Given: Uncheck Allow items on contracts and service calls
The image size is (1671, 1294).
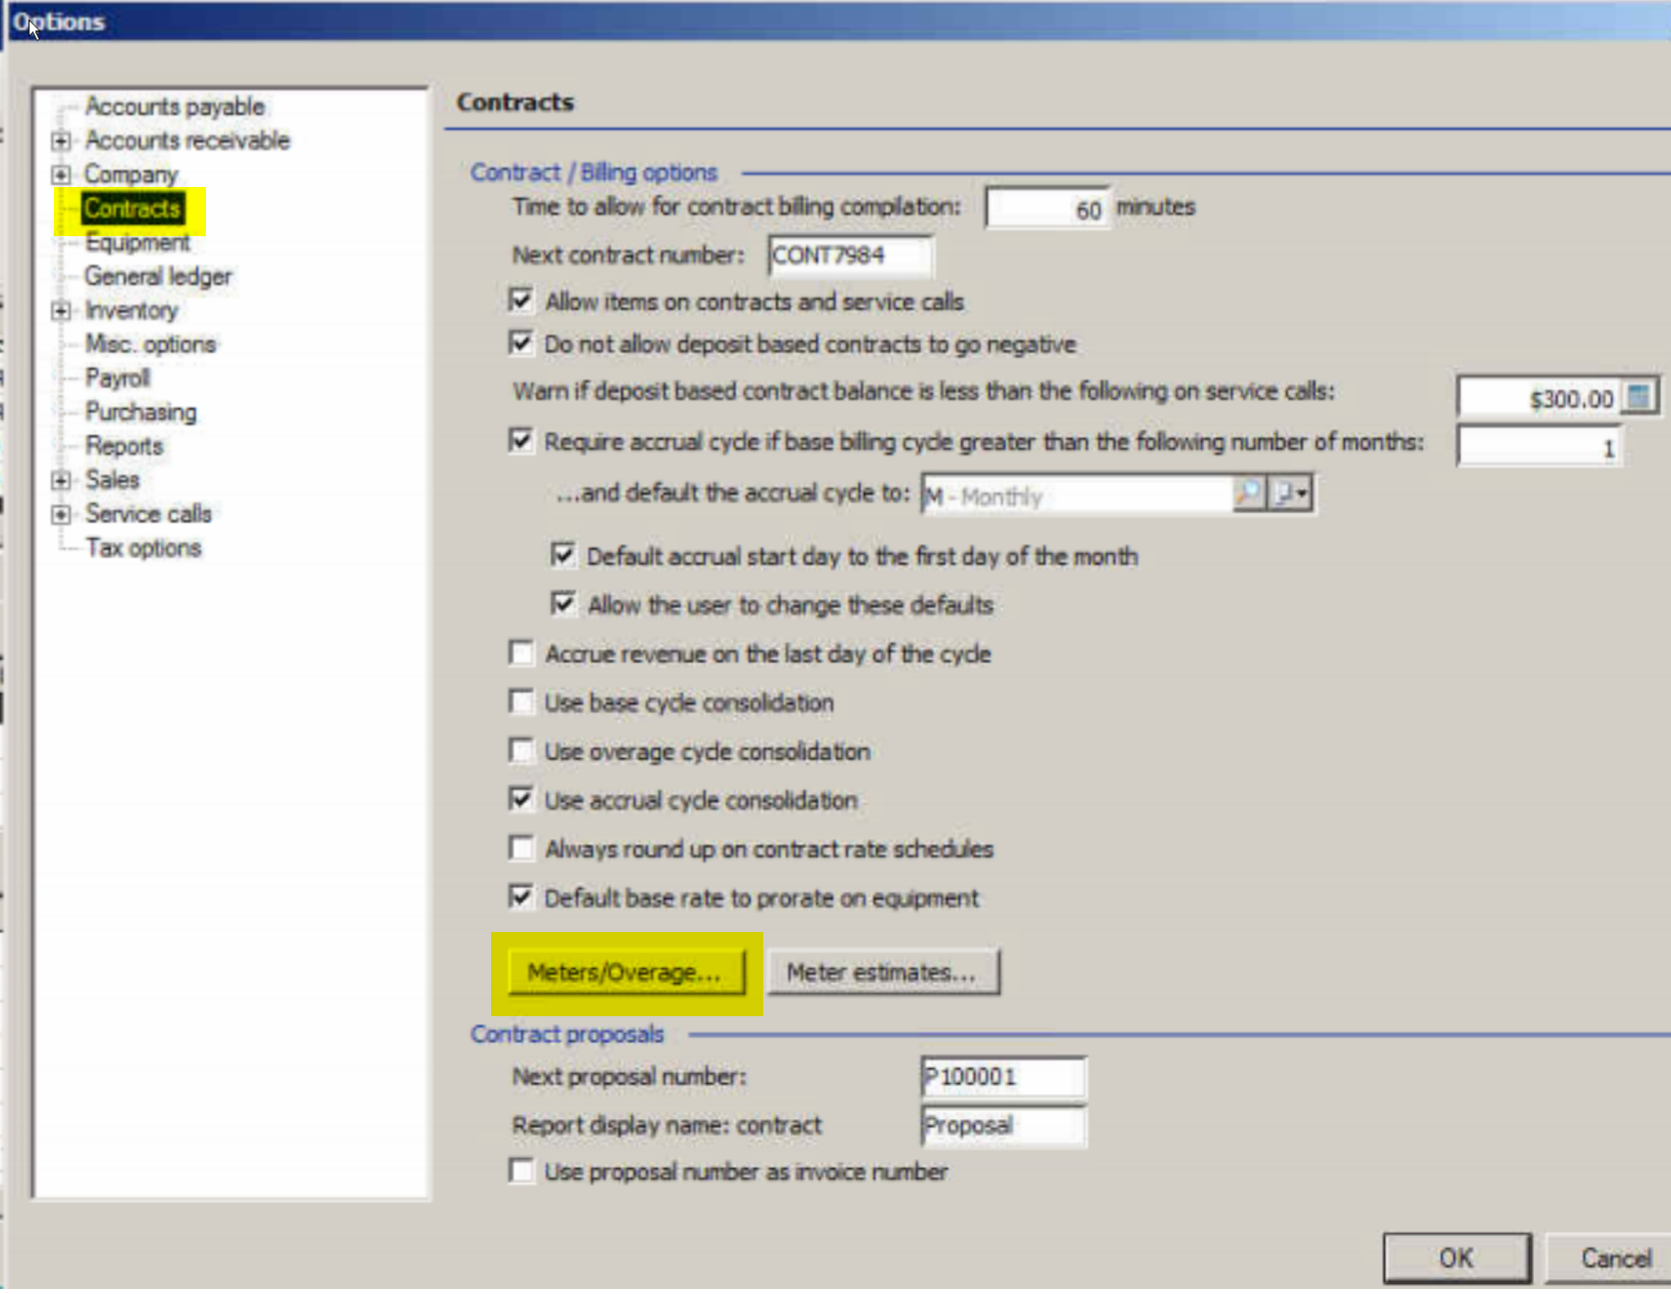Looking at the screenshot, I should [521, 301].
